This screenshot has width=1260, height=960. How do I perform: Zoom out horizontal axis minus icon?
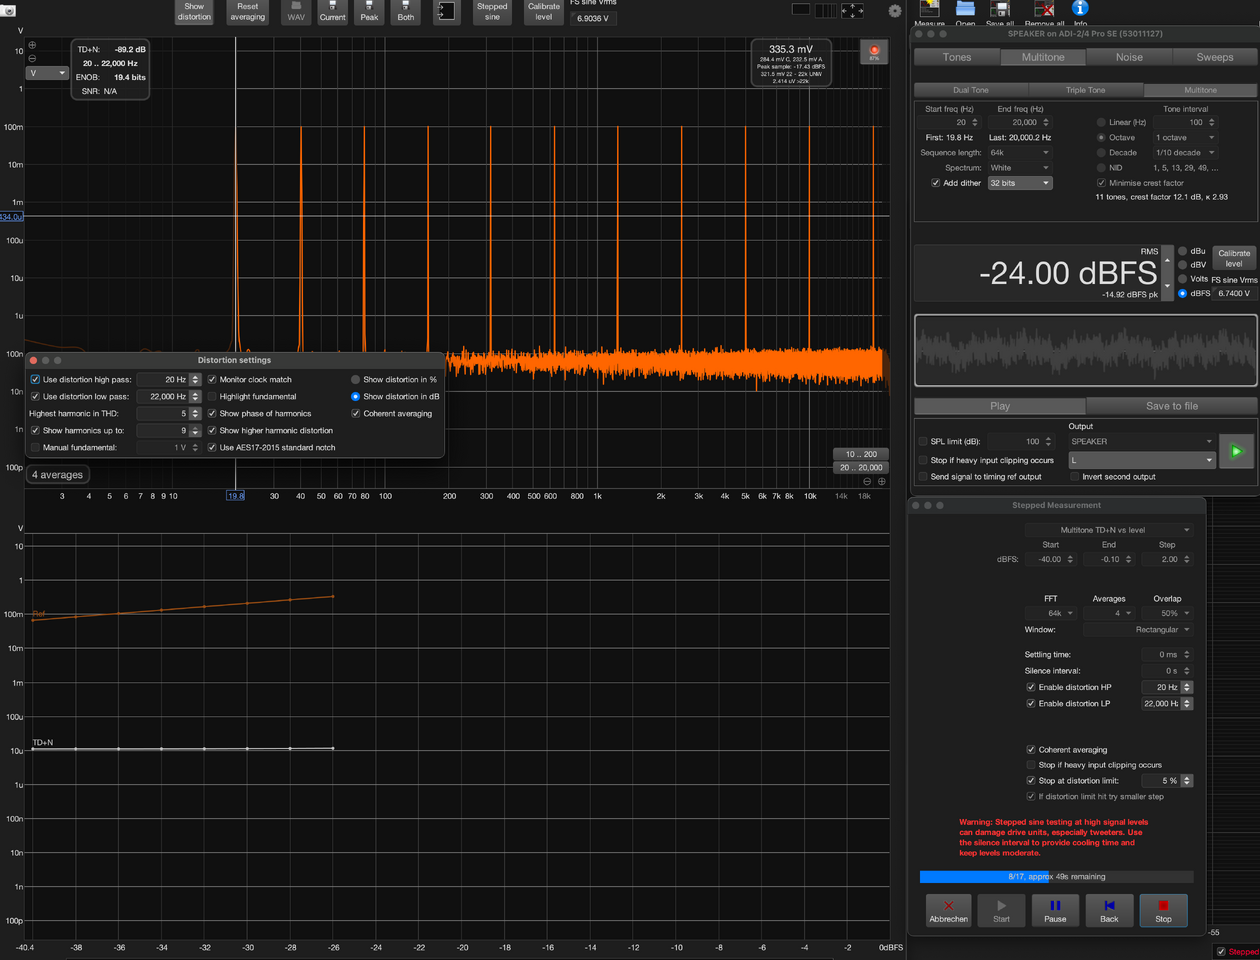click(867, 482)
